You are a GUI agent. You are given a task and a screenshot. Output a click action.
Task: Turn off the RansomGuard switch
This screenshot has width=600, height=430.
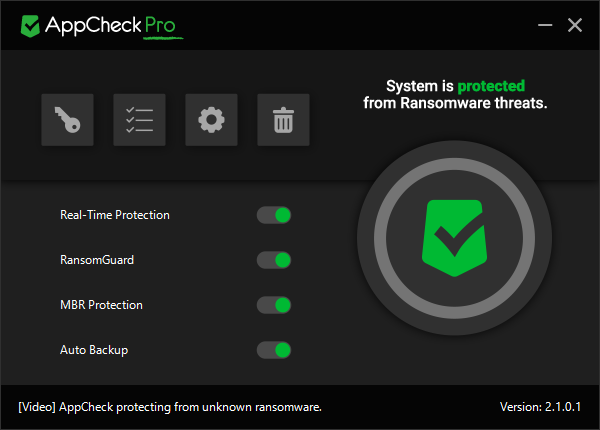tap(274, 260)
